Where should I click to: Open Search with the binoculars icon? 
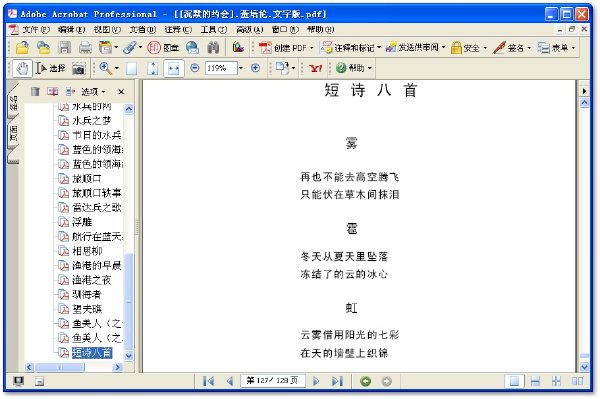coord(214,47)
